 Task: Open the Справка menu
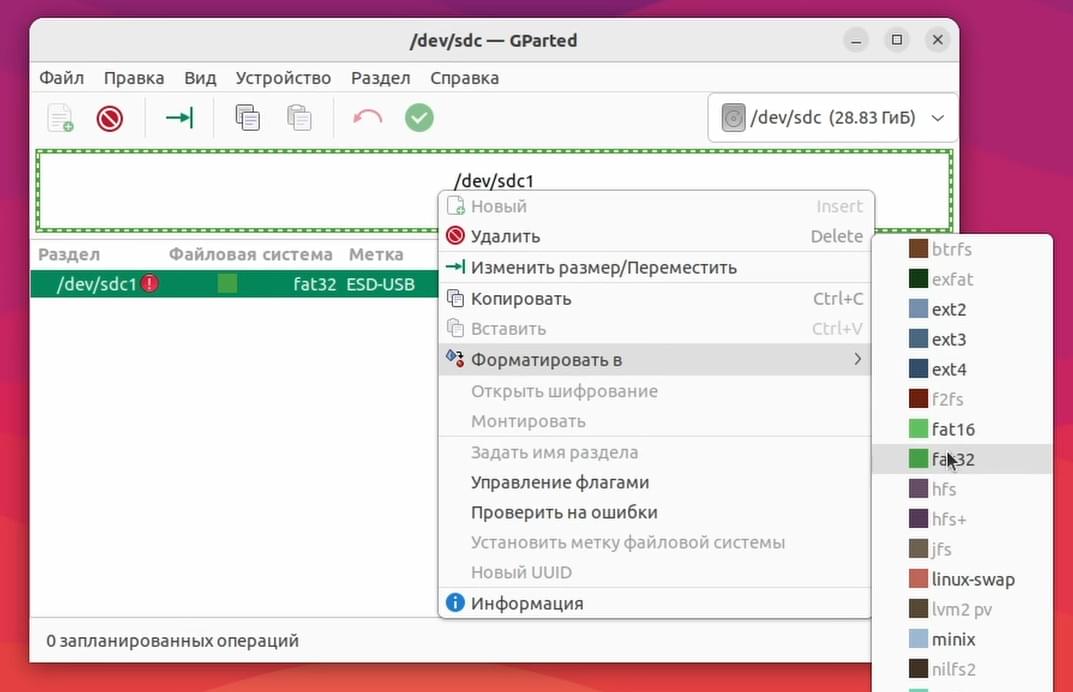pyautogui.click(x=465, y=78)
